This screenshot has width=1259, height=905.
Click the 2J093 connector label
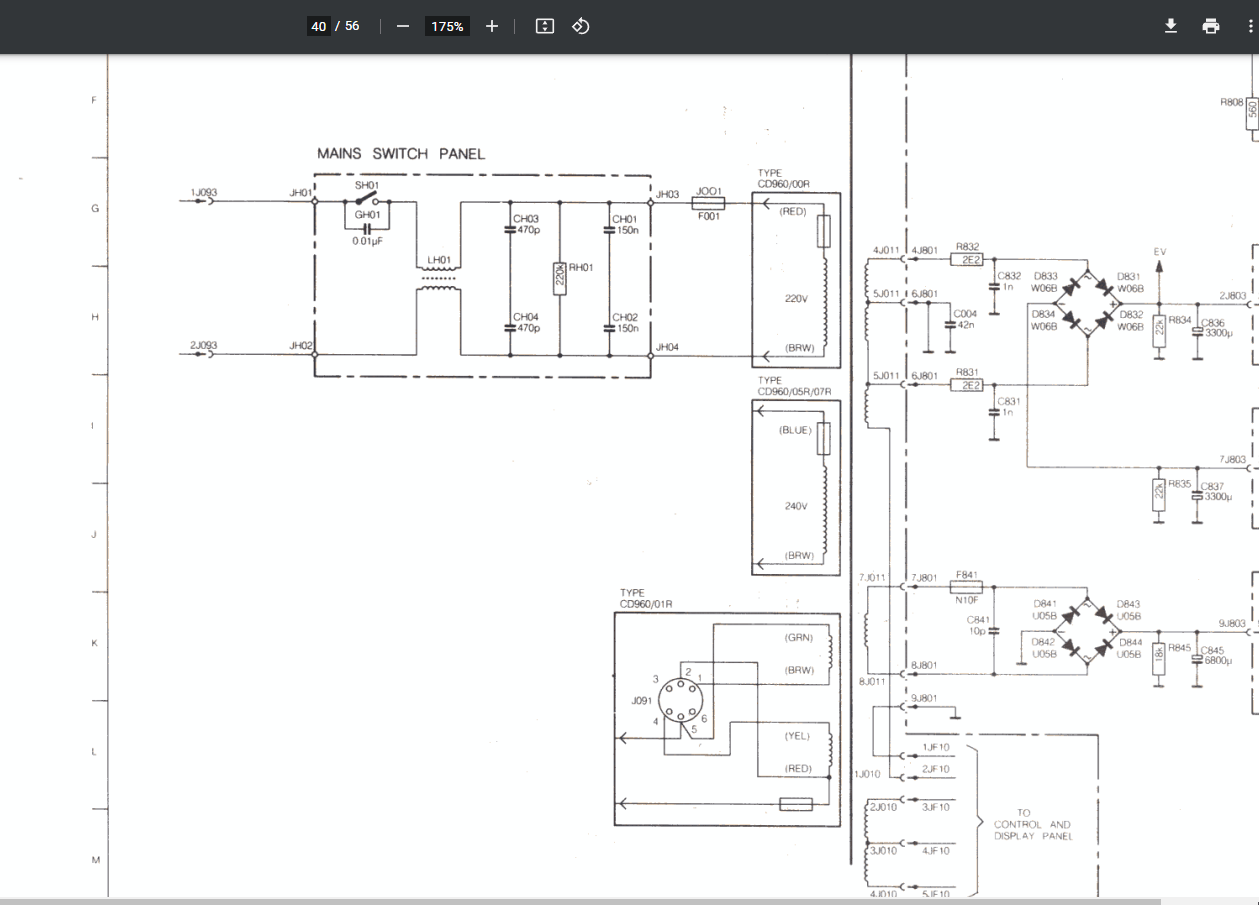pyautogui.click(x=203, y=345)
